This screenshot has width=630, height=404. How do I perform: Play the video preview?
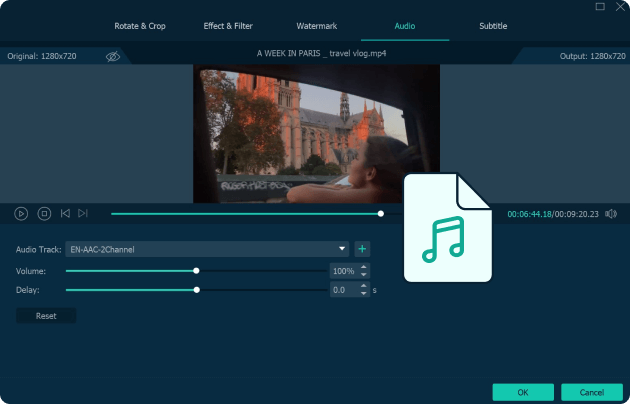pos(21,214)
